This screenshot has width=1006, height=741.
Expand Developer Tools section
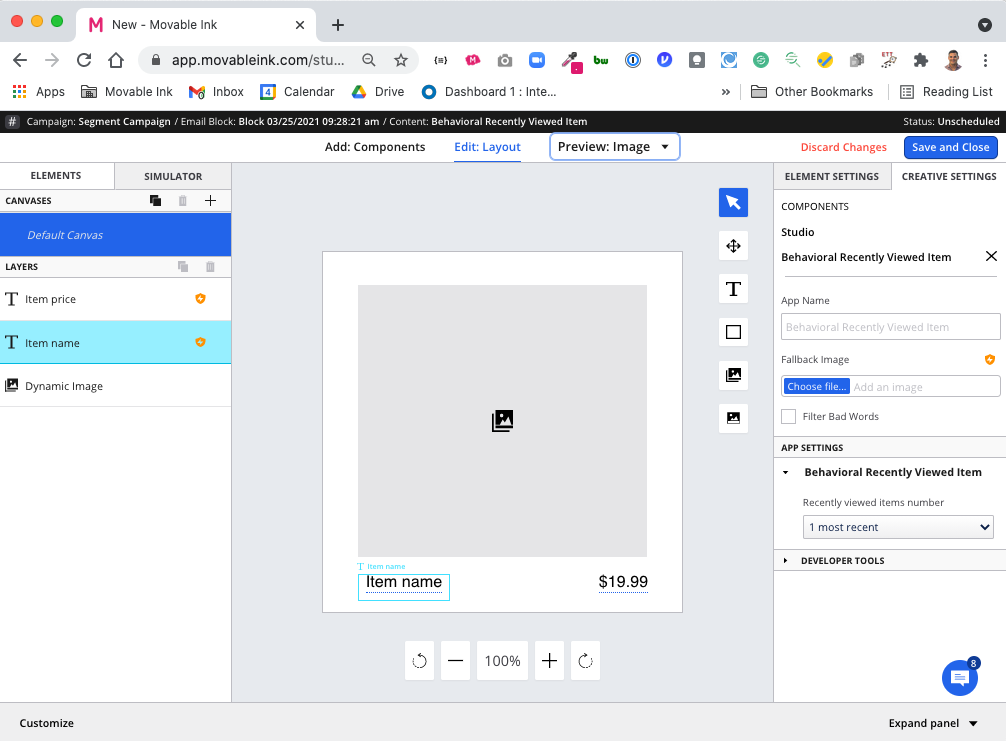tap(785, 560)
